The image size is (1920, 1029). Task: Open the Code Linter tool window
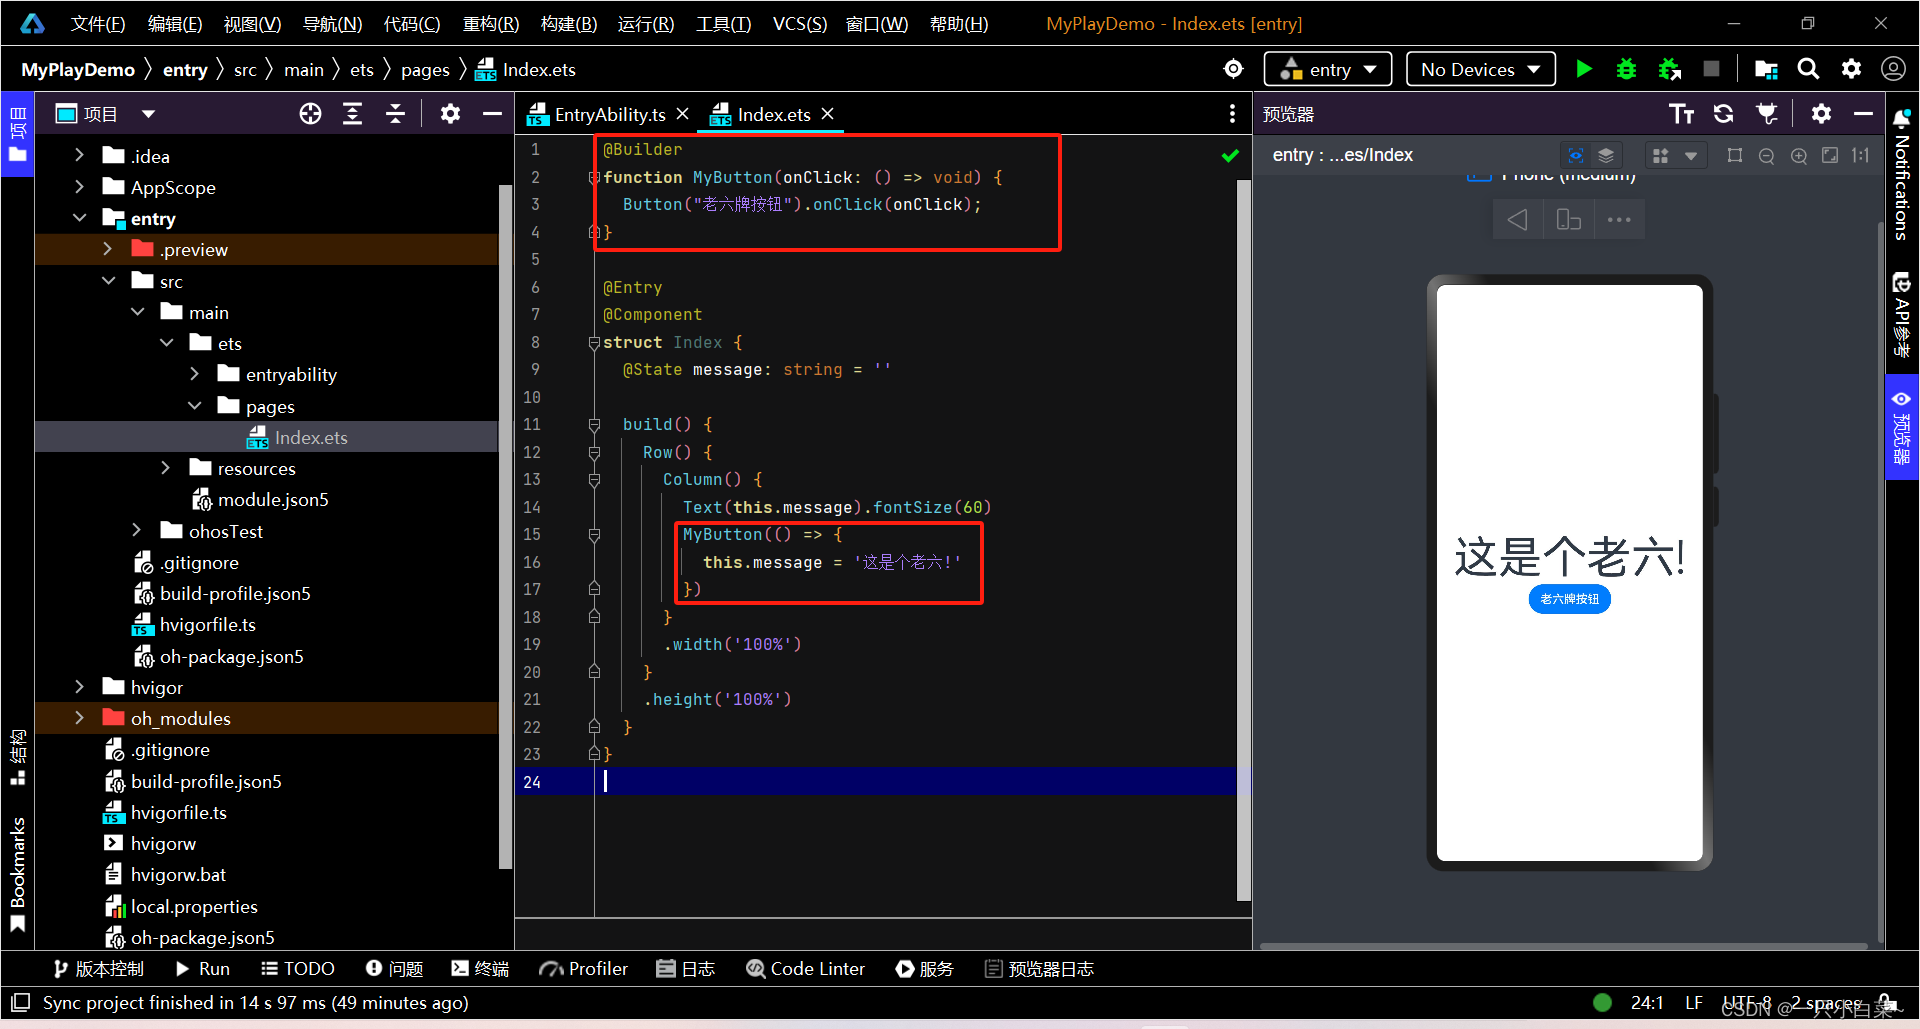tap(805, 968)
